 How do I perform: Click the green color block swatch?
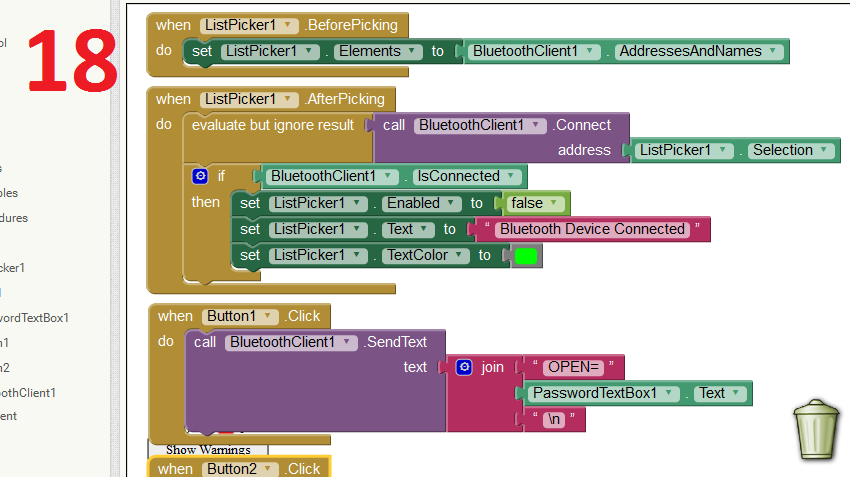pyautogui.click(x=526, y=256)
